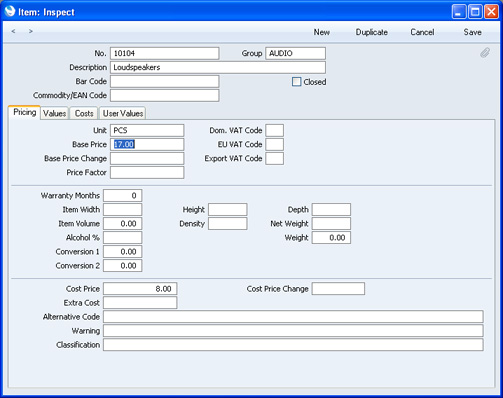
Task: Focus the Item Volume field
Action: pyautogui.click(x=123, y=223)
